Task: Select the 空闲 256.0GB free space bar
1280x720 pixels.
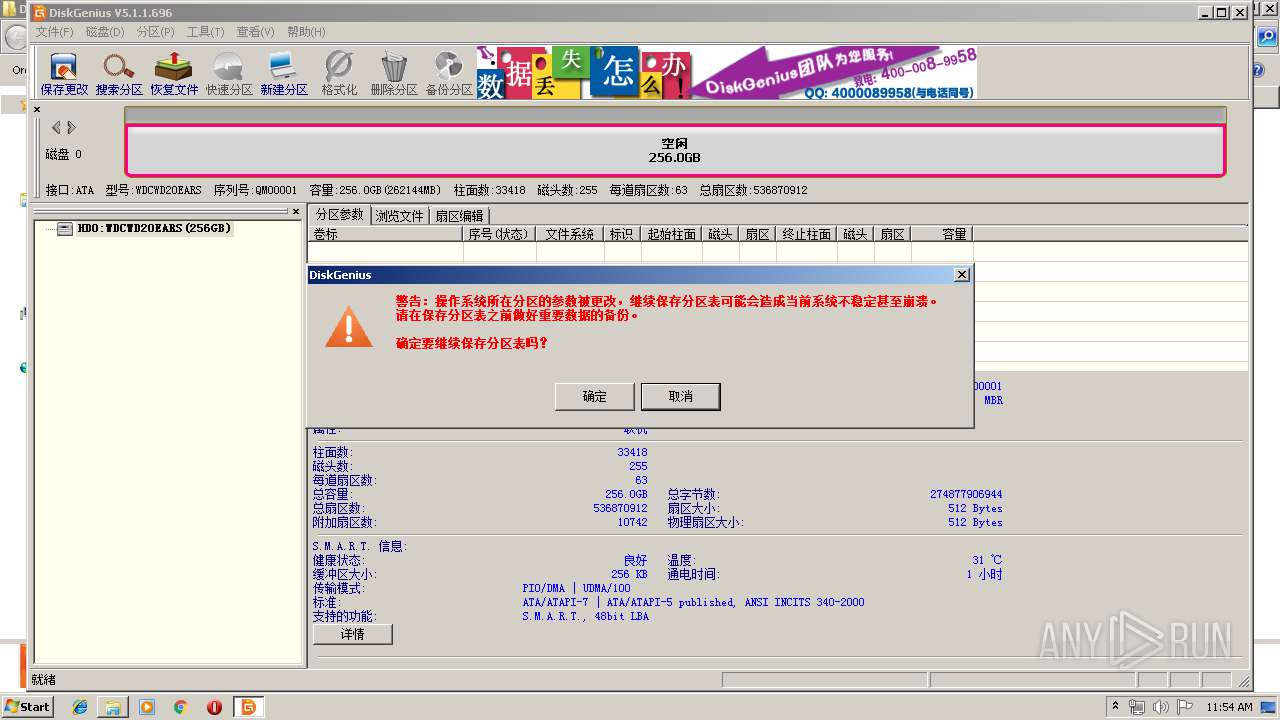Action: 675,150
